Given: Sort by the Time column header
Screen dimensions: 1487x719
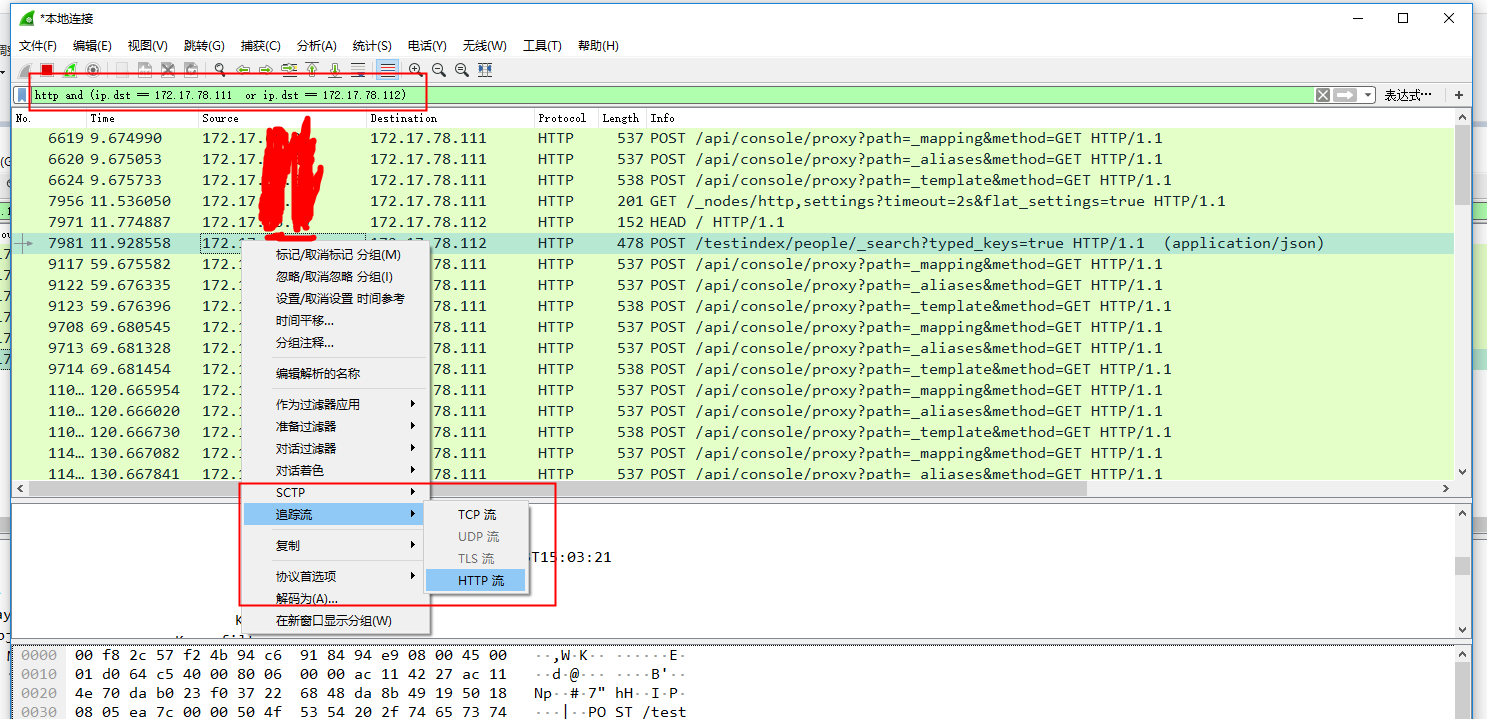Looking at the screenshot, I should 142,118.
